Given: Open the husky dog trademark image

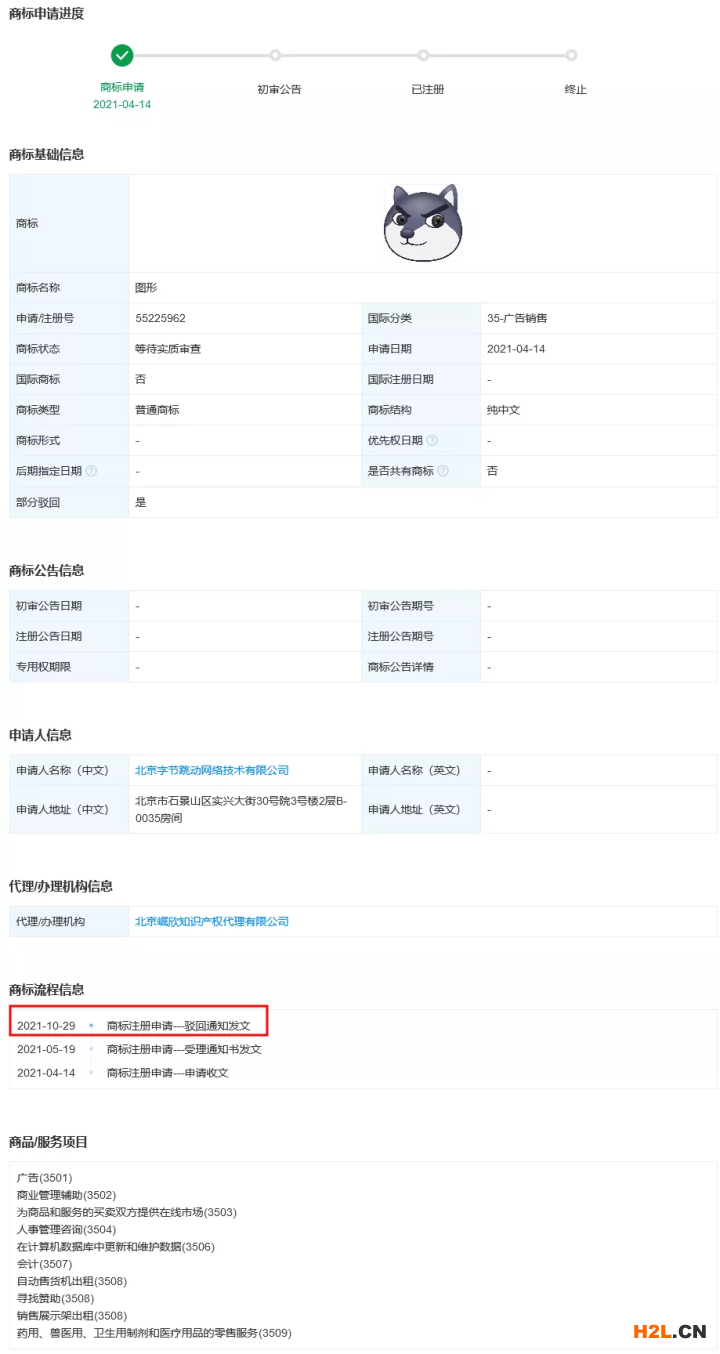Looking at the screenshot, I should pos(422,223).
